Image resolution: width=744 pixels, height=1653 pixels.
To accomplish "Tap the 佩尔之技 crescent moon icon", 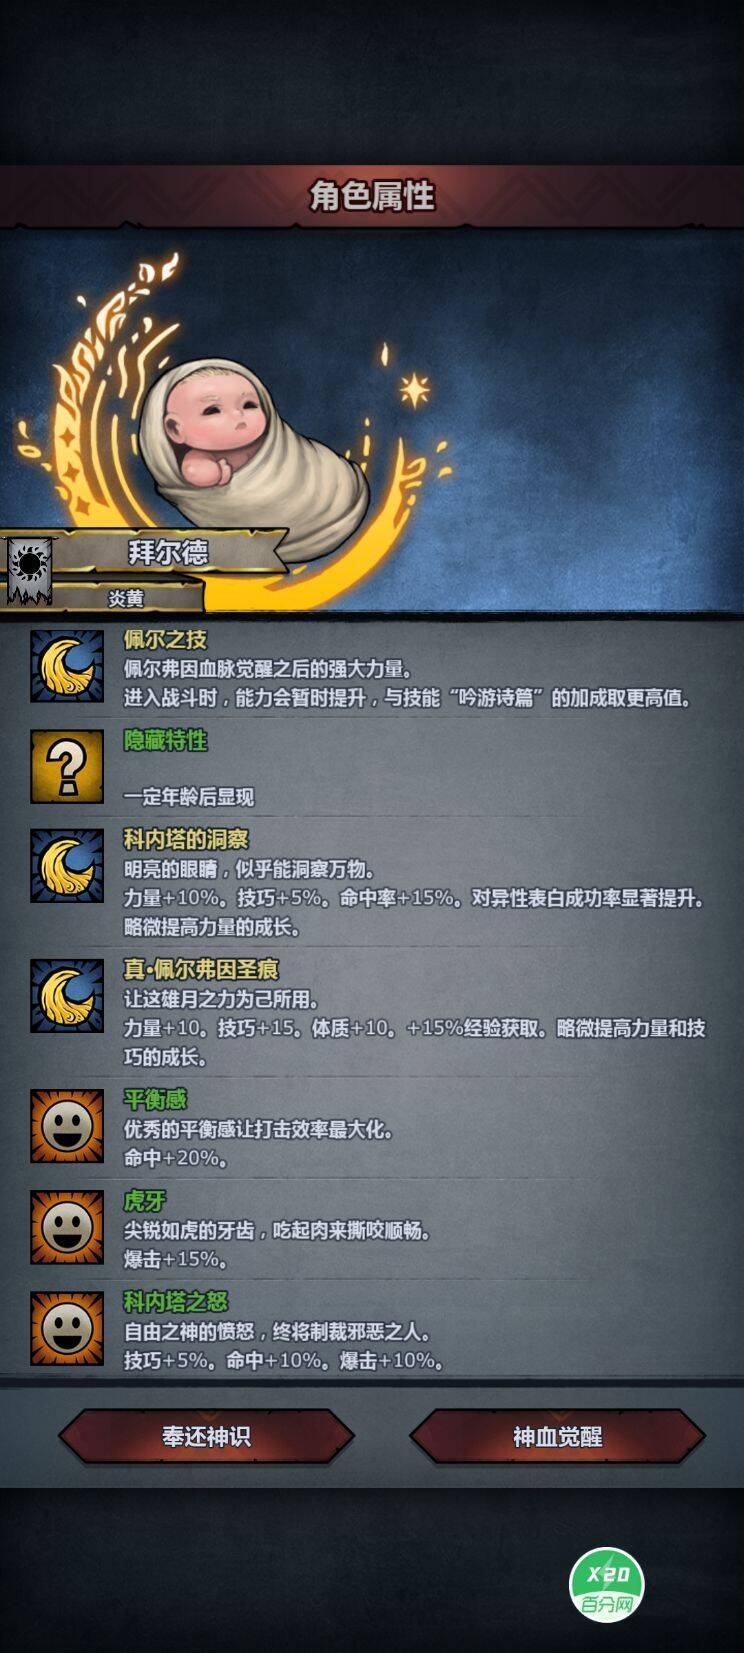I will (x=67, y=666).
